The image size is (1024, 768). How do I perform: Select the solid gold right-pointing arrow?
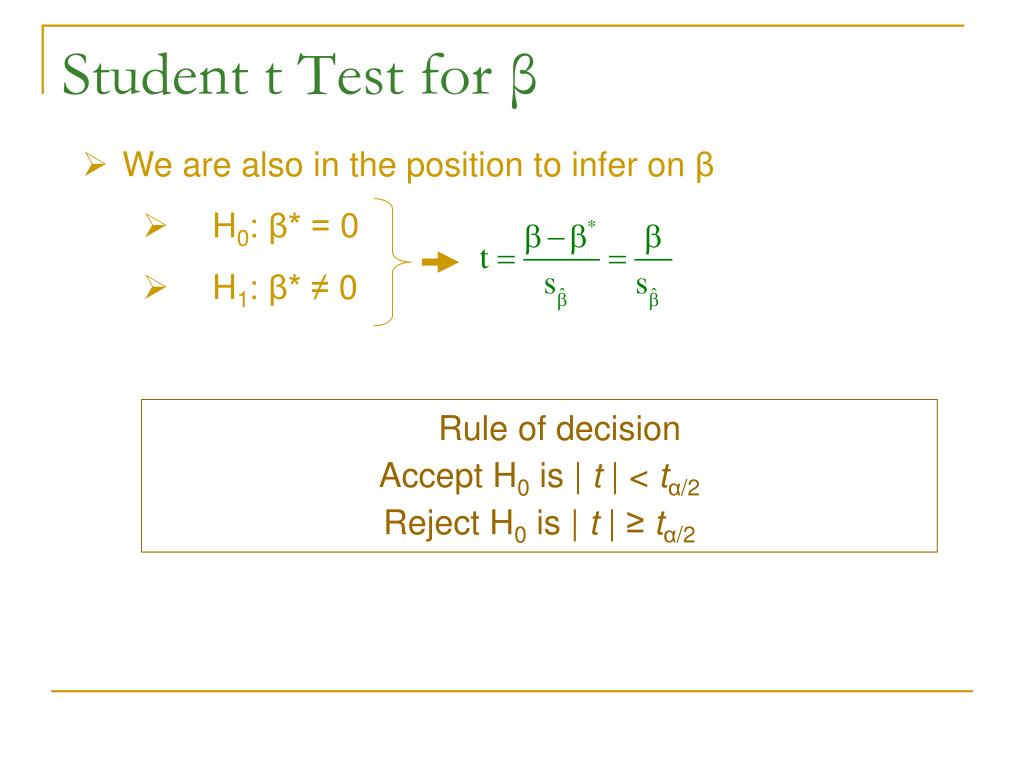pyautogui.click(x=440, y=263)
